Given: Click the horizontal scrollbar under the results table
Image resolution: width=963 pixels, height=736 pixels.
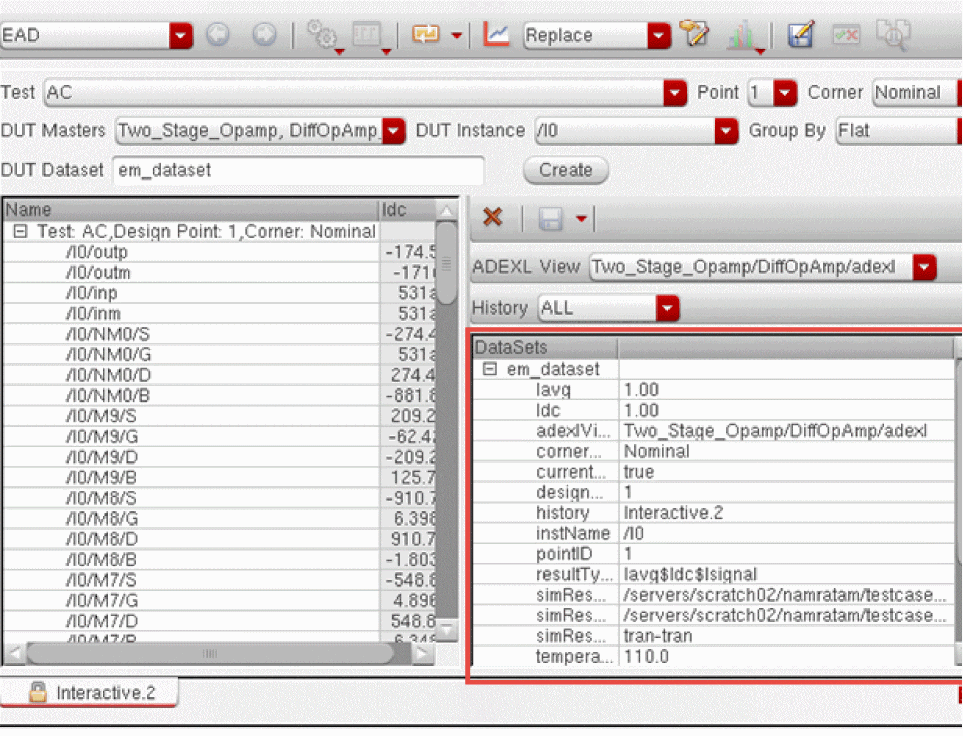Looking at the screenshot, I should click(x=210, y=653).
